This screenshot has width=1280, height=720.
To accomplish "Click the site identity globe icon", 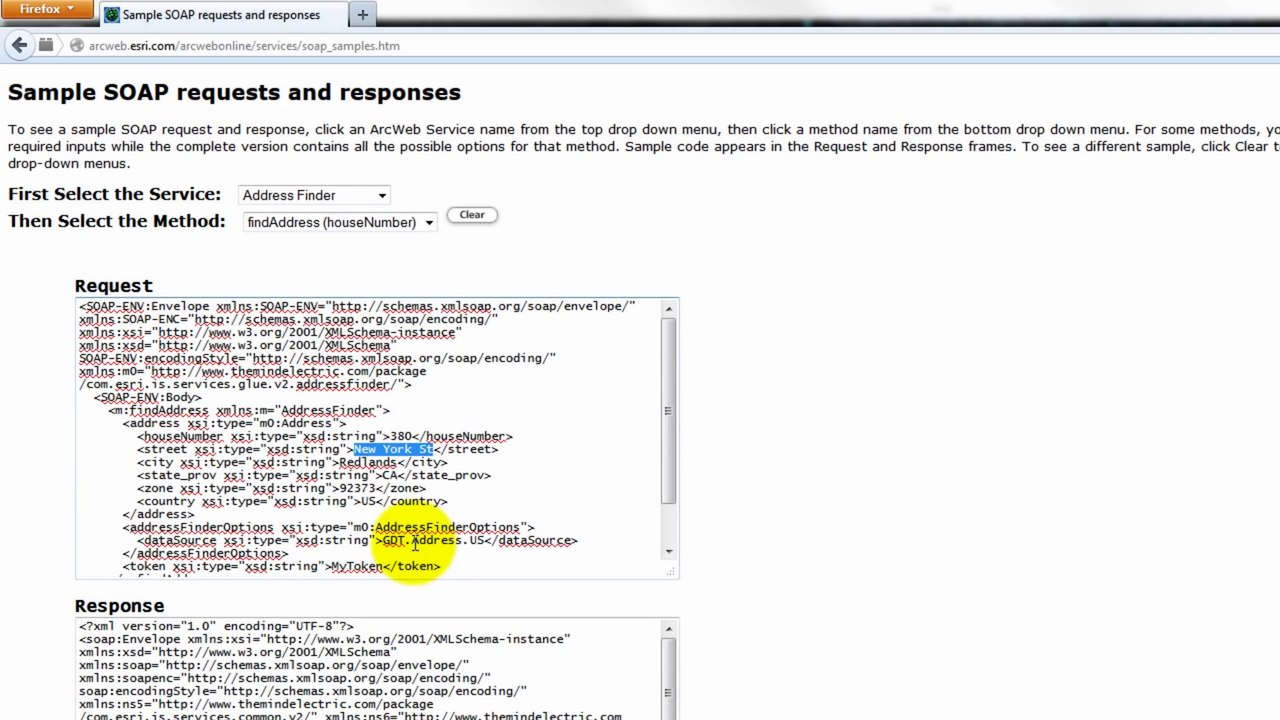I will pyautogui.click(x=76, y=46).
